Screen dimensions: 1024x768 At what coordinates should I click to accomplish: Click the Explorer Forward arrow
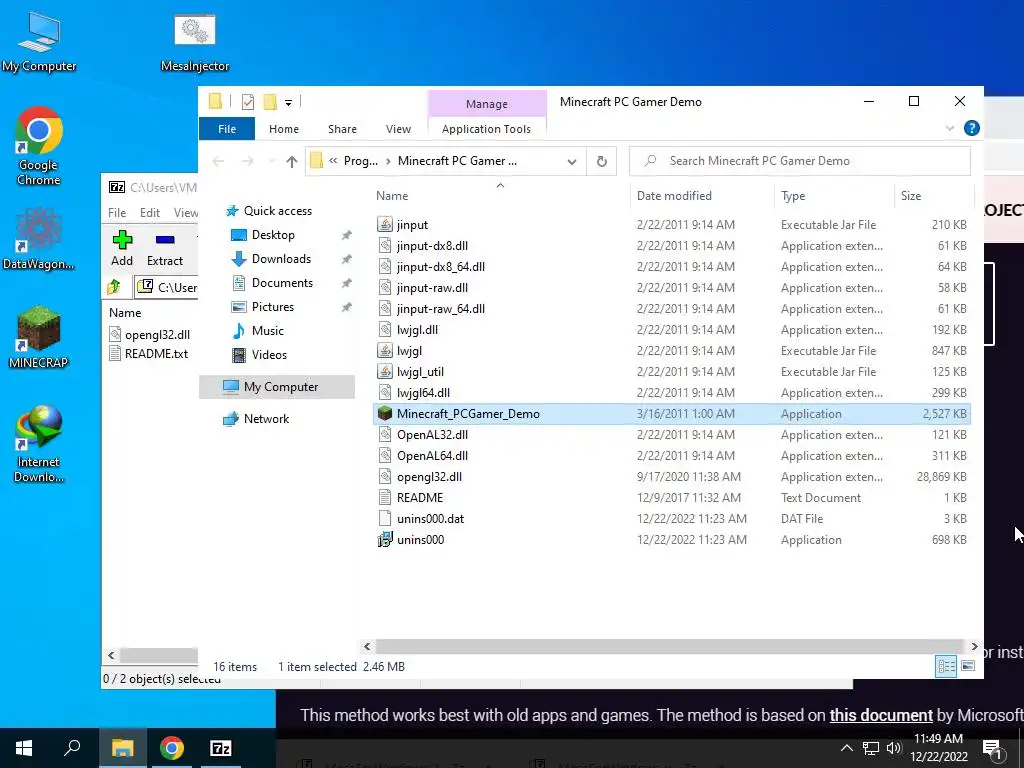click(248, 161)
